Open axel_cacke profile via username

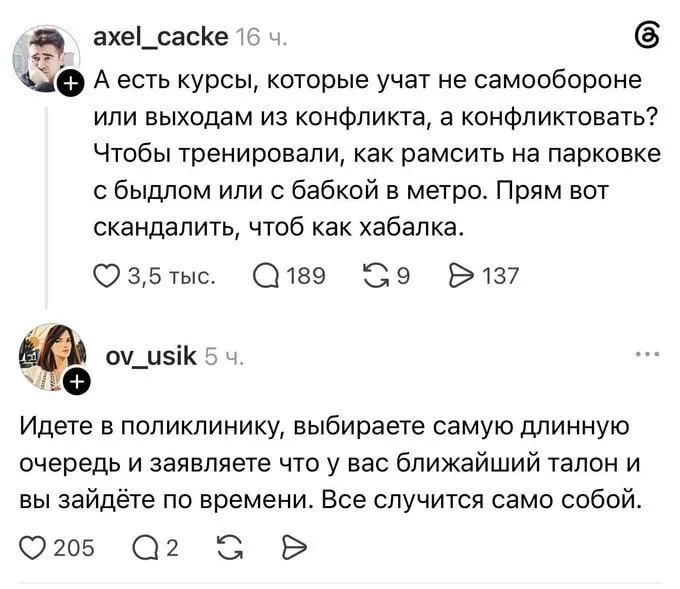[x=161, y=37]
